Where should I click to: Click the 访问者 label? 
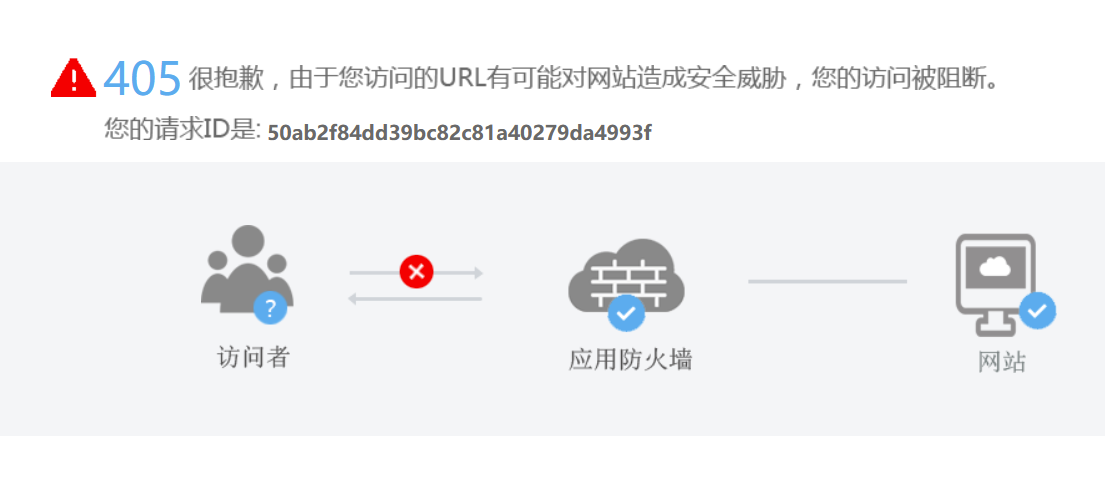[253, 357]
